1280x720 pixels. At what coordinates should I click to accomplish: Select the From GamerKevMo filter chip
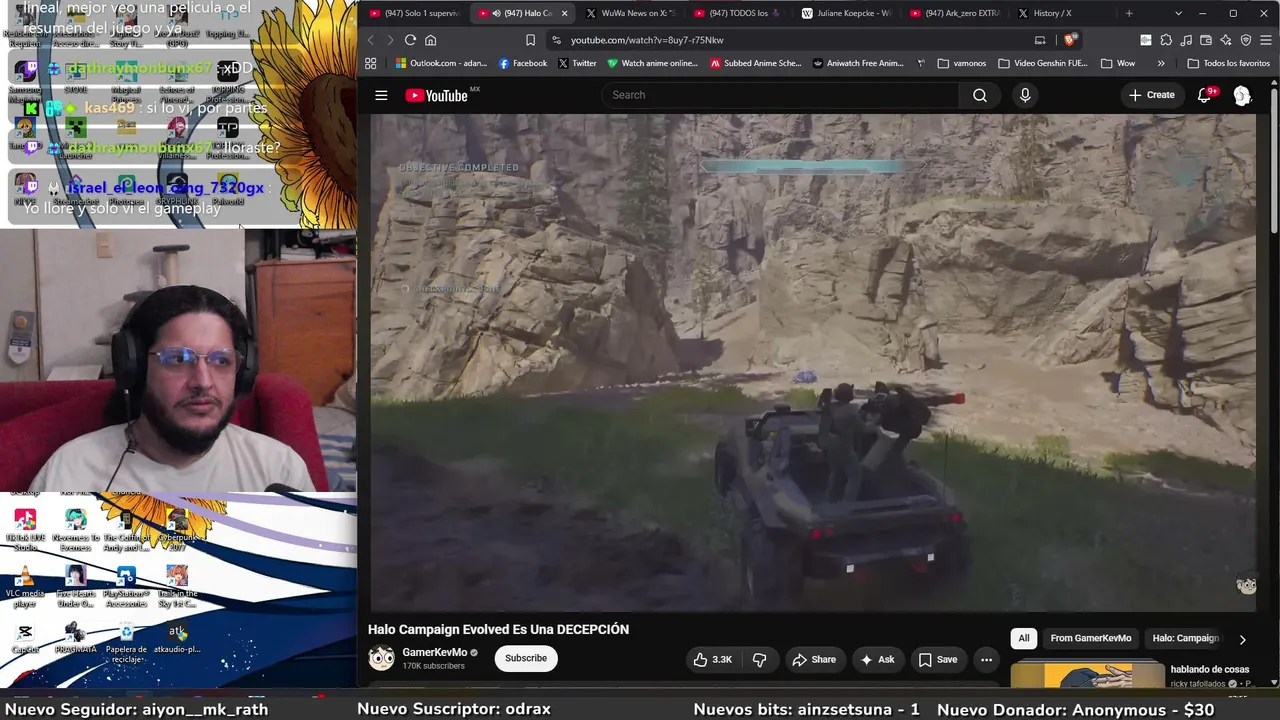(1091, 638)
